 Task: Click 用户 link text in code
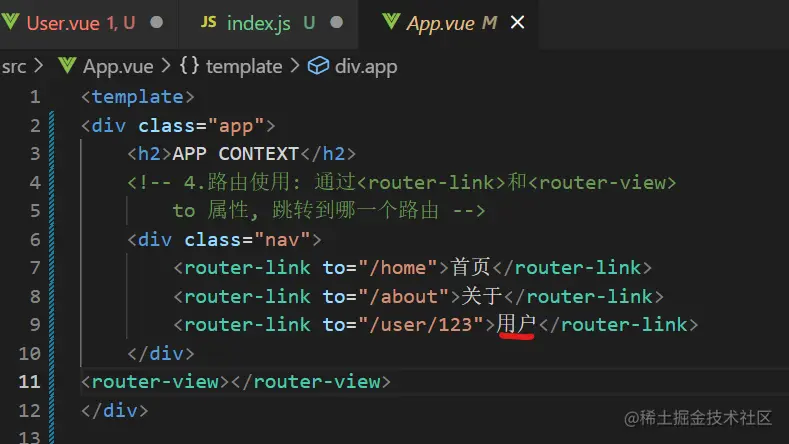[x=516, y=324]
